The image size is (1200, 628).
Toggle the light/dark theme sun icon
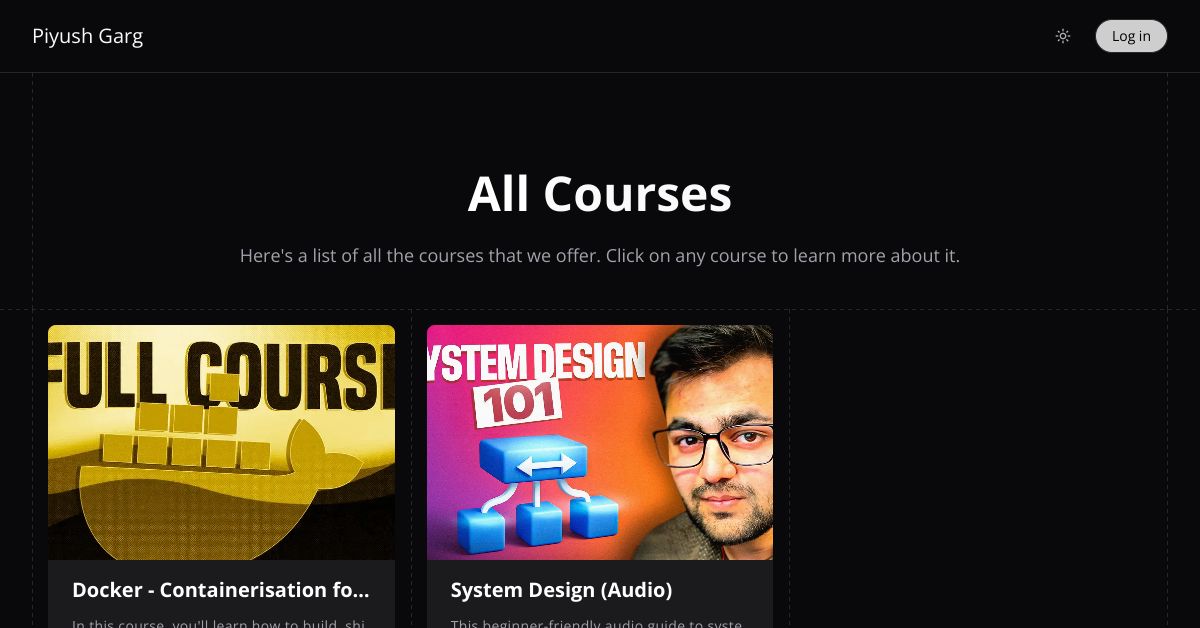(1063, 36)
